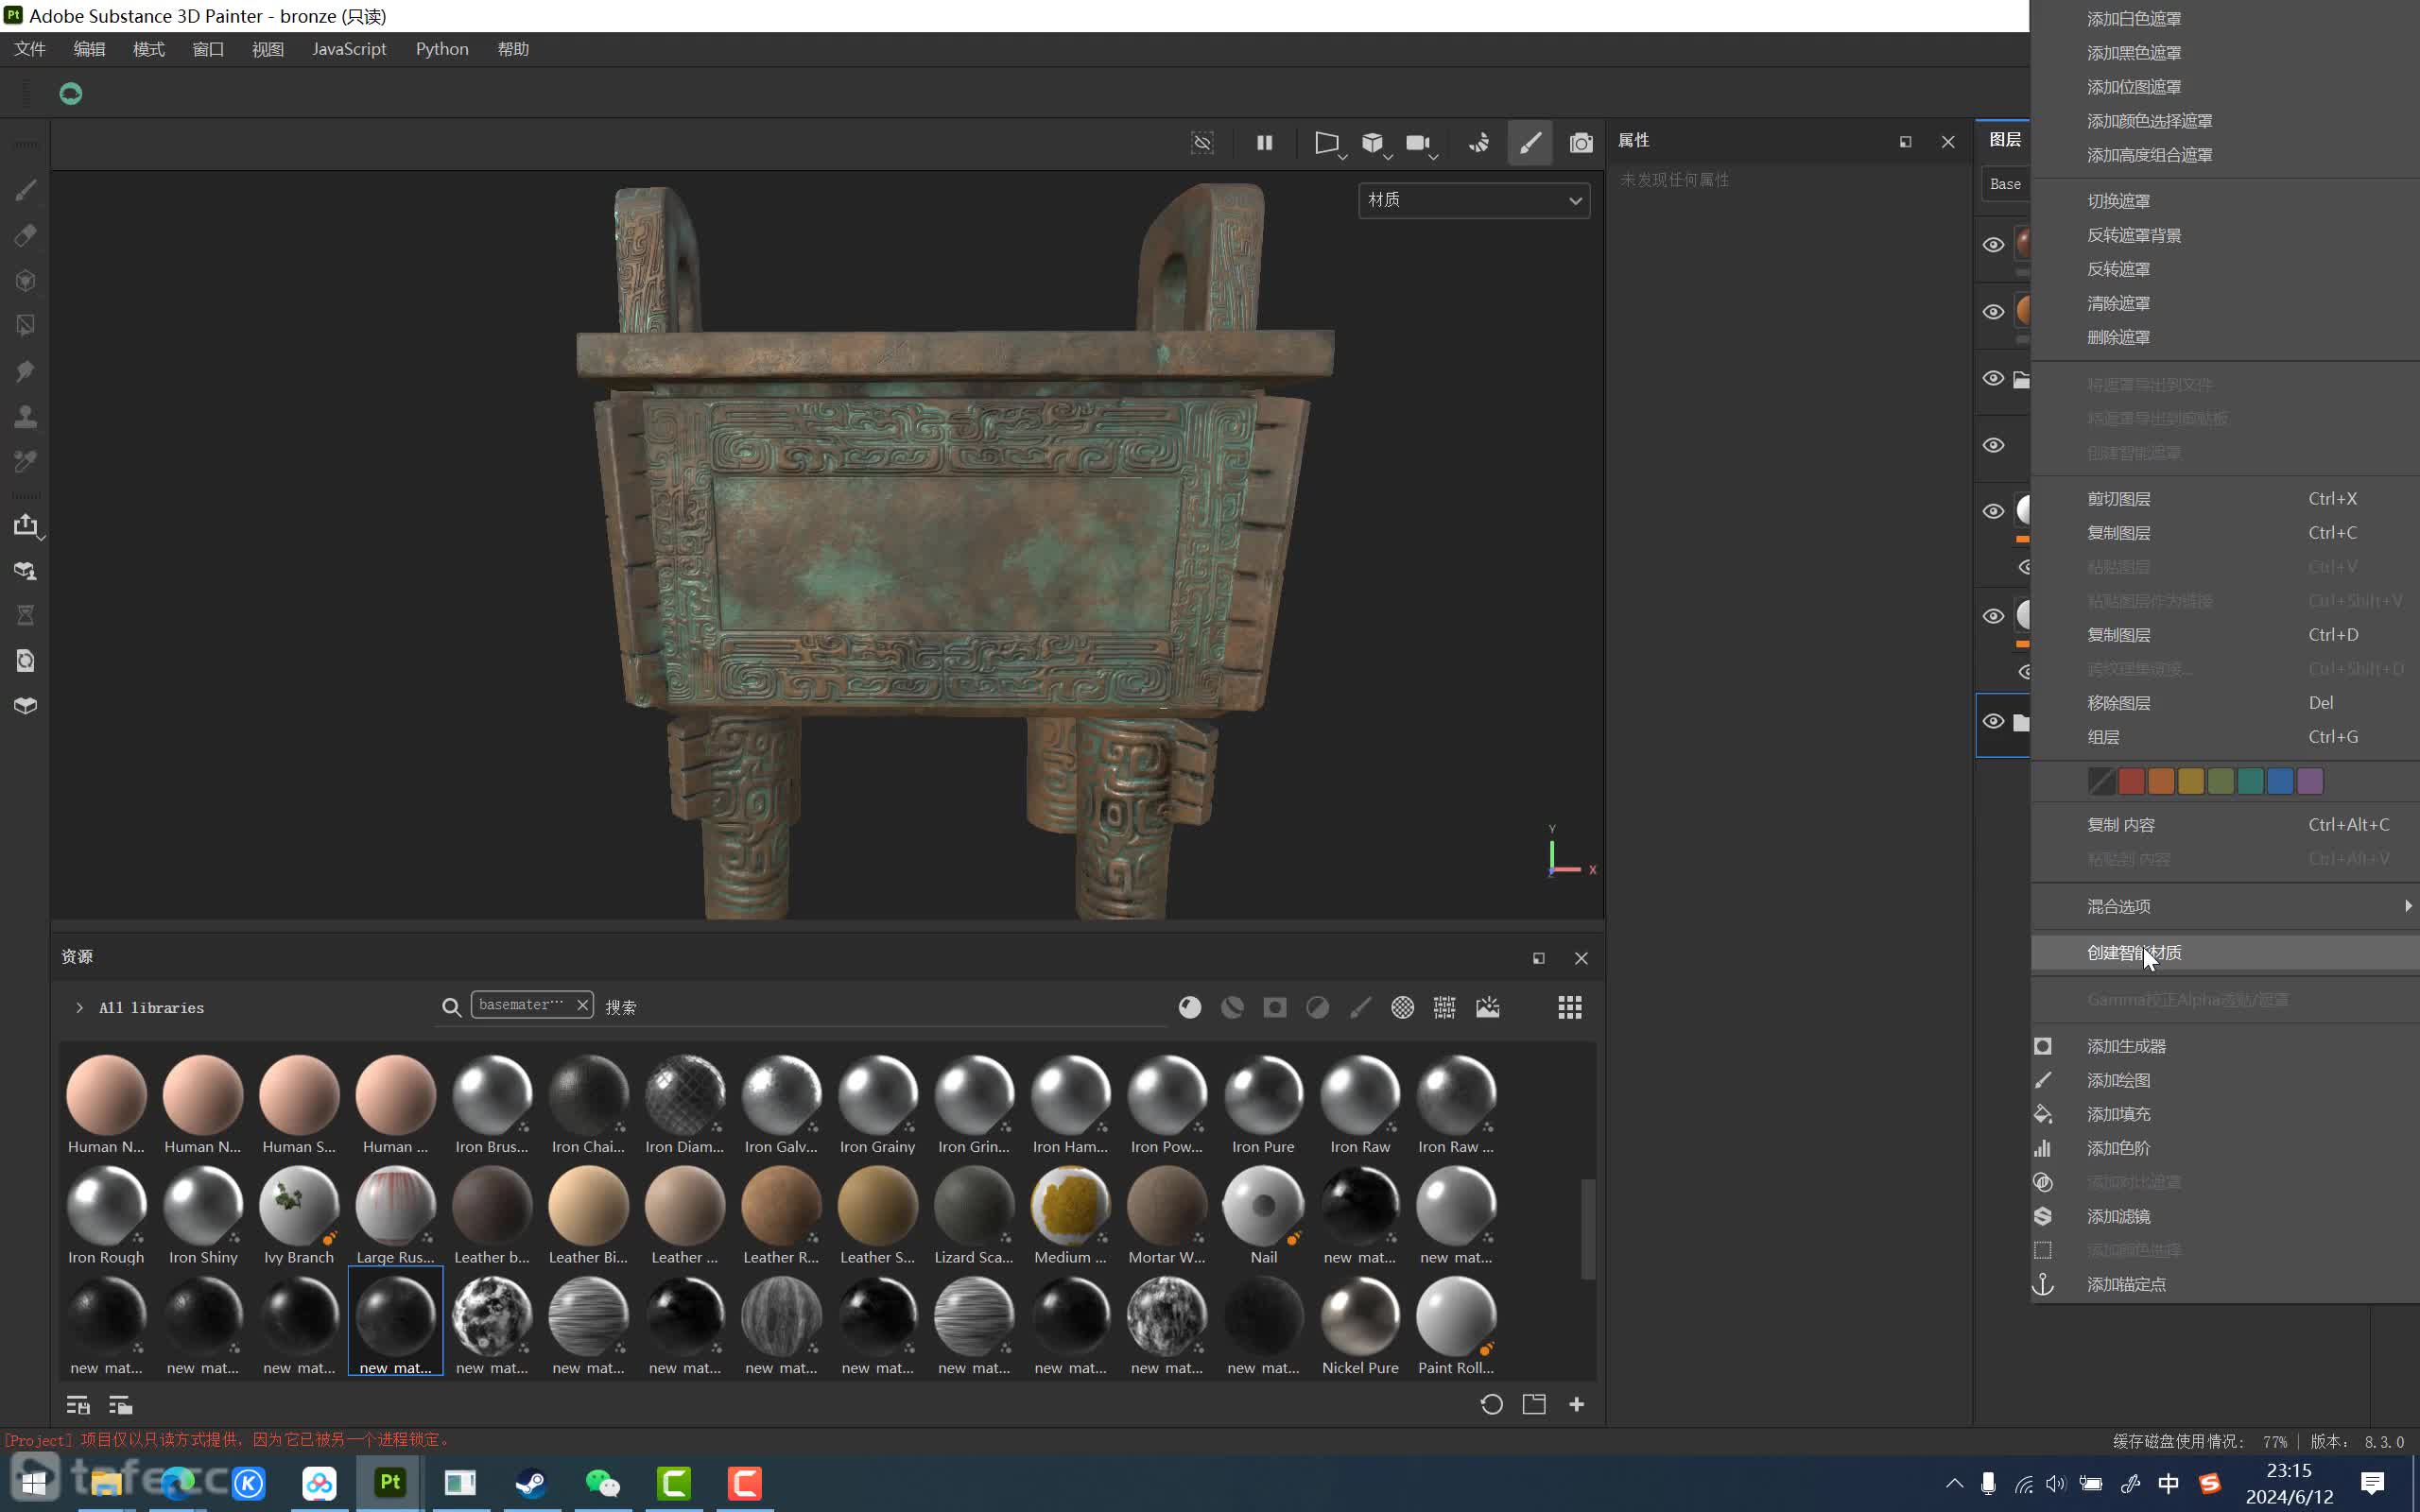This screenshot has width=2420, height=1512.
Task: Filter assets by filters half-circle icon
Action: click(1318, 1007)
